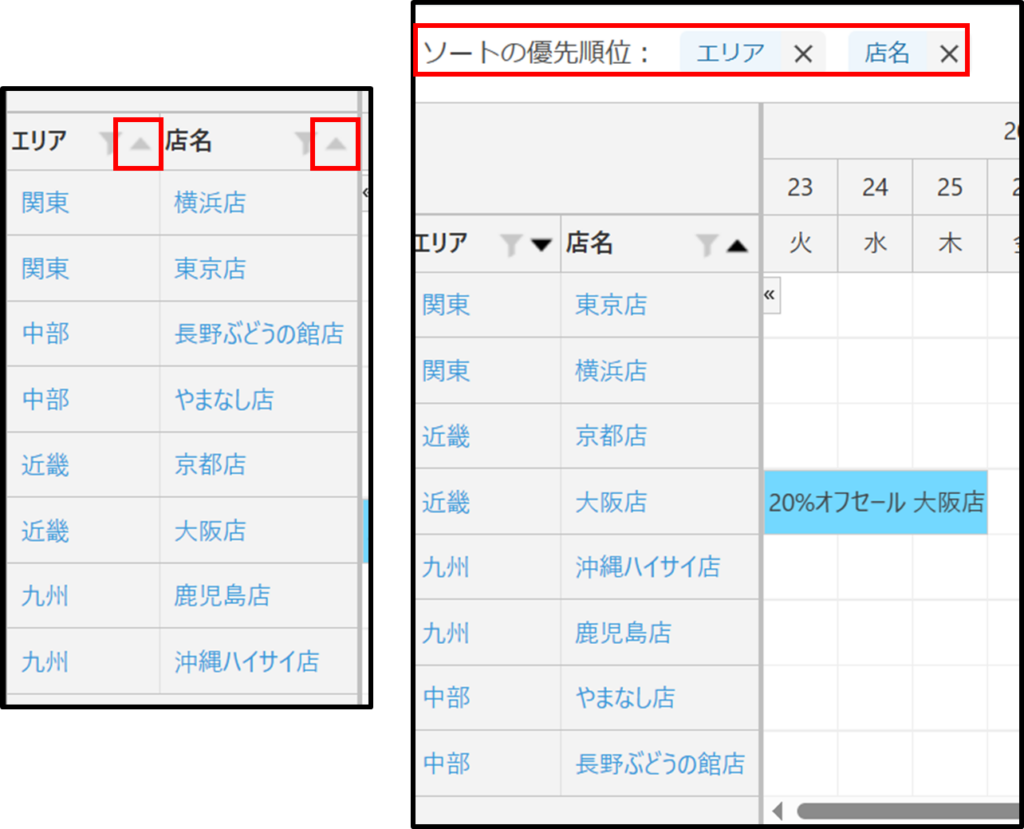Remove エリア chip from sort priority
1024x829 pixels.
click(802, 54)
